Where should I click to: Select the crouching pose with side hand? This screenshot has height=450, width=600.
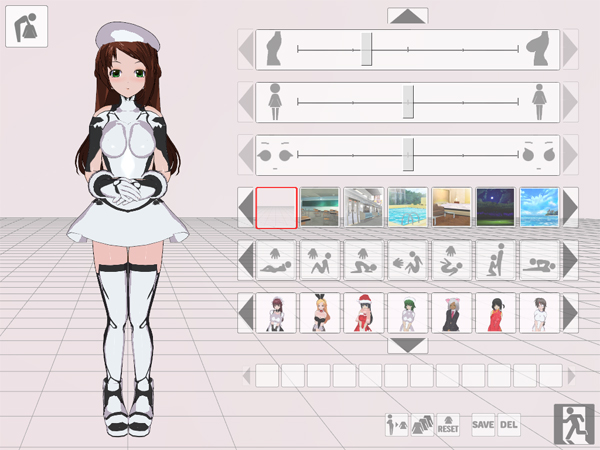coord(408,260)
